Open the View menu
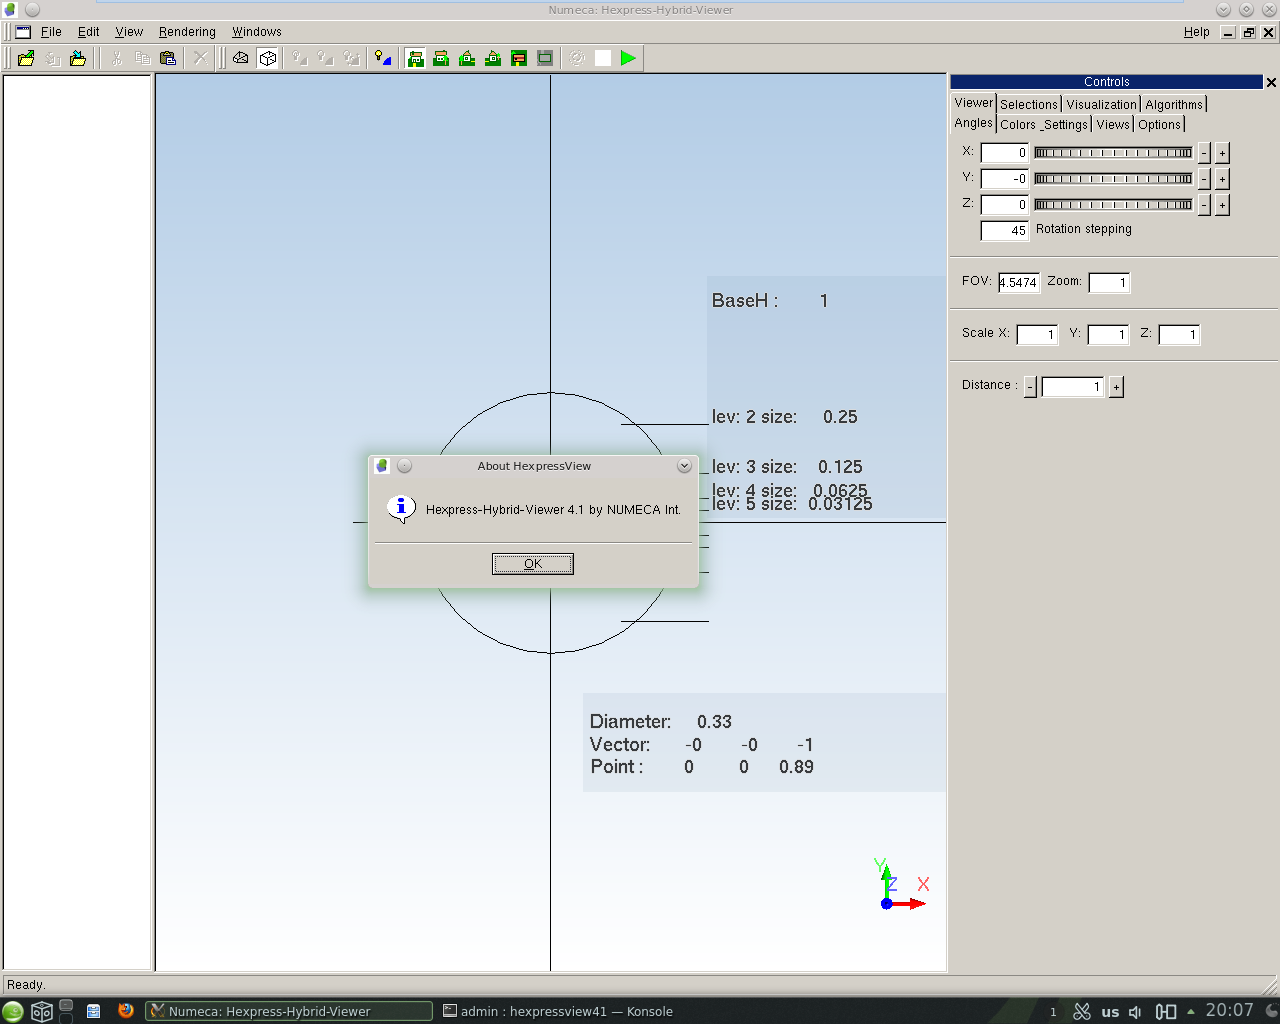This screenshot has height=1024, width=1280. tap(129, 32)
